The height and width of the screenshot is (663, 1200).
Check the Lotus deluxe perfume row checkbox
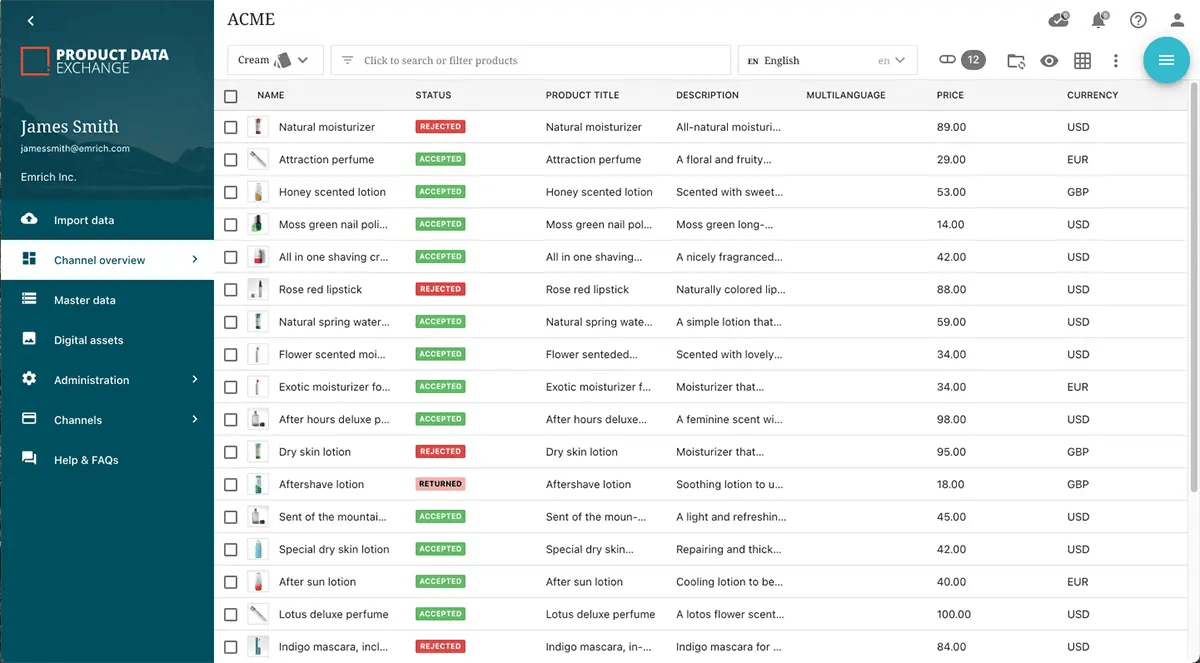click(x=231, y=615)
